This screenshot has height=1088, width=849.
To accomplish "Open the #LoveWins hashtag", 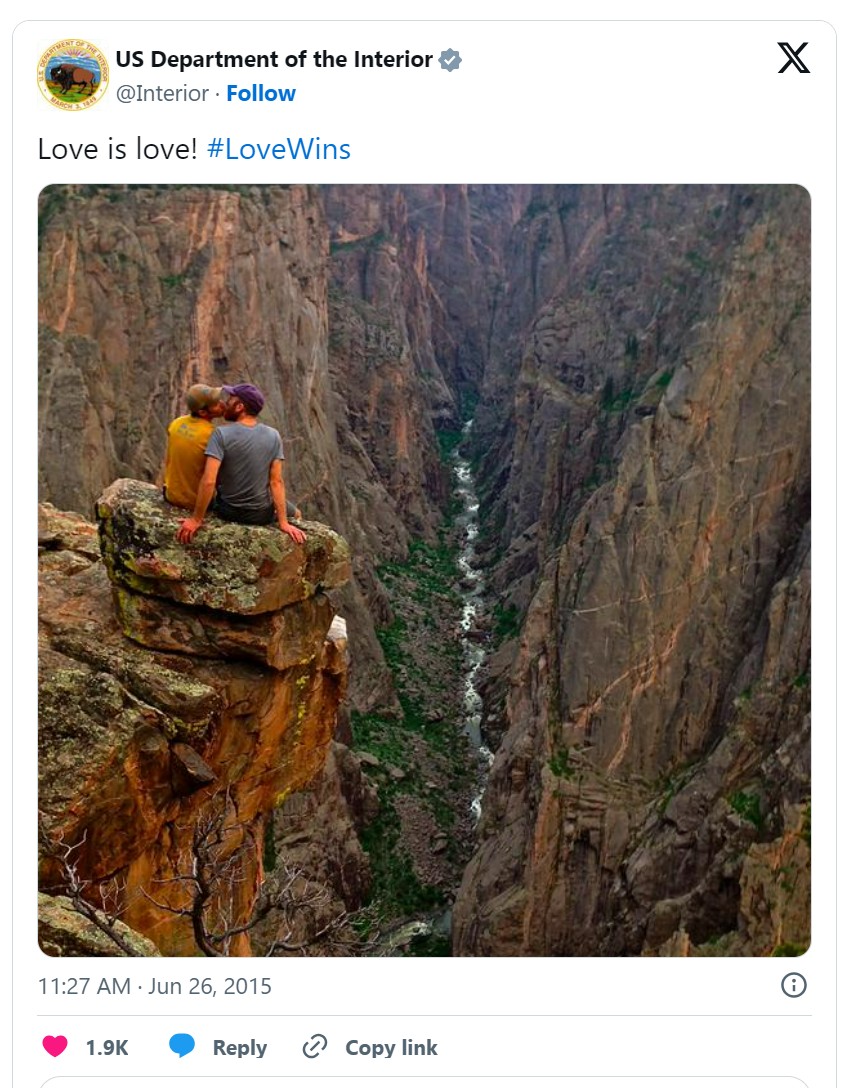I will pyautogui.click(x=278, y=150).
